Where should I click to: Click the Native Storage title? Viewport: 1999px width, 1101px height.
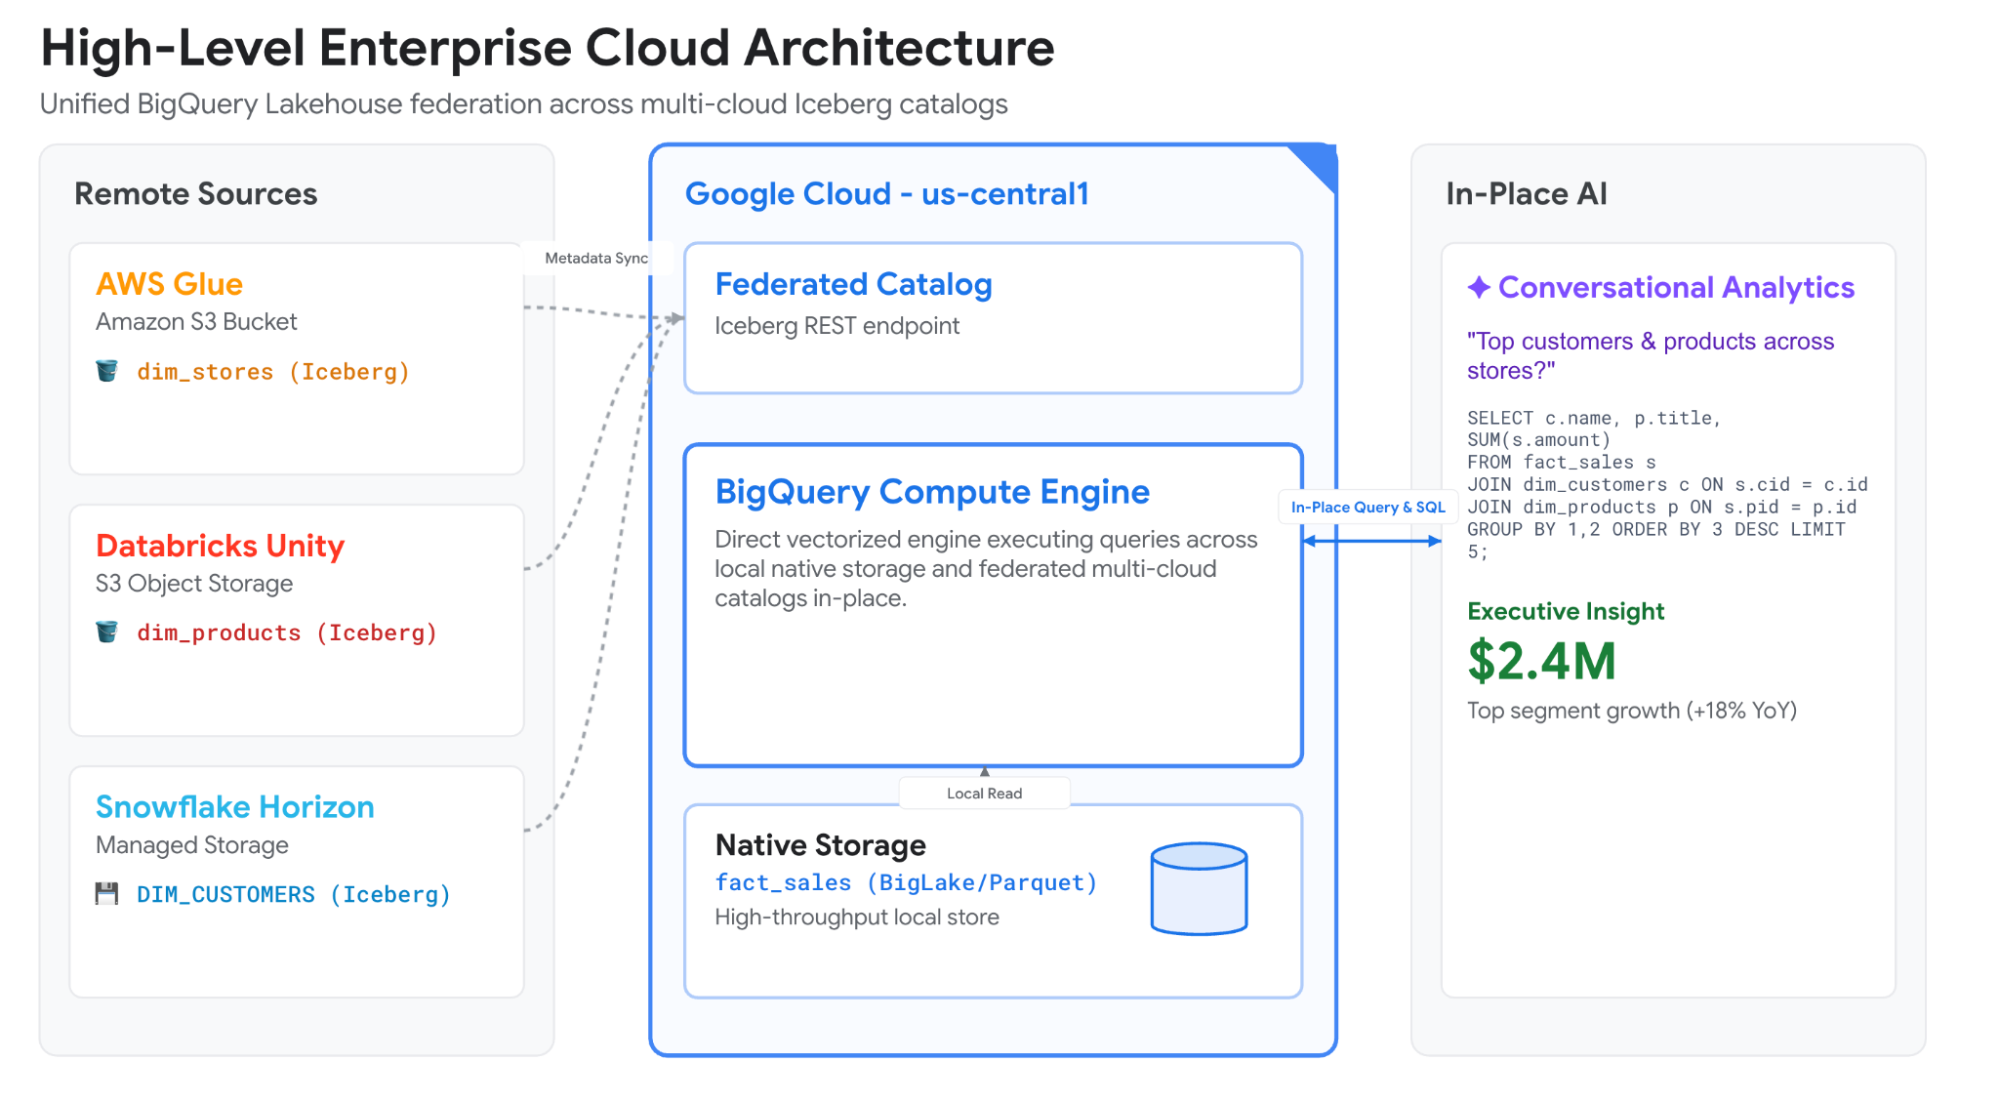pos(820,845)
